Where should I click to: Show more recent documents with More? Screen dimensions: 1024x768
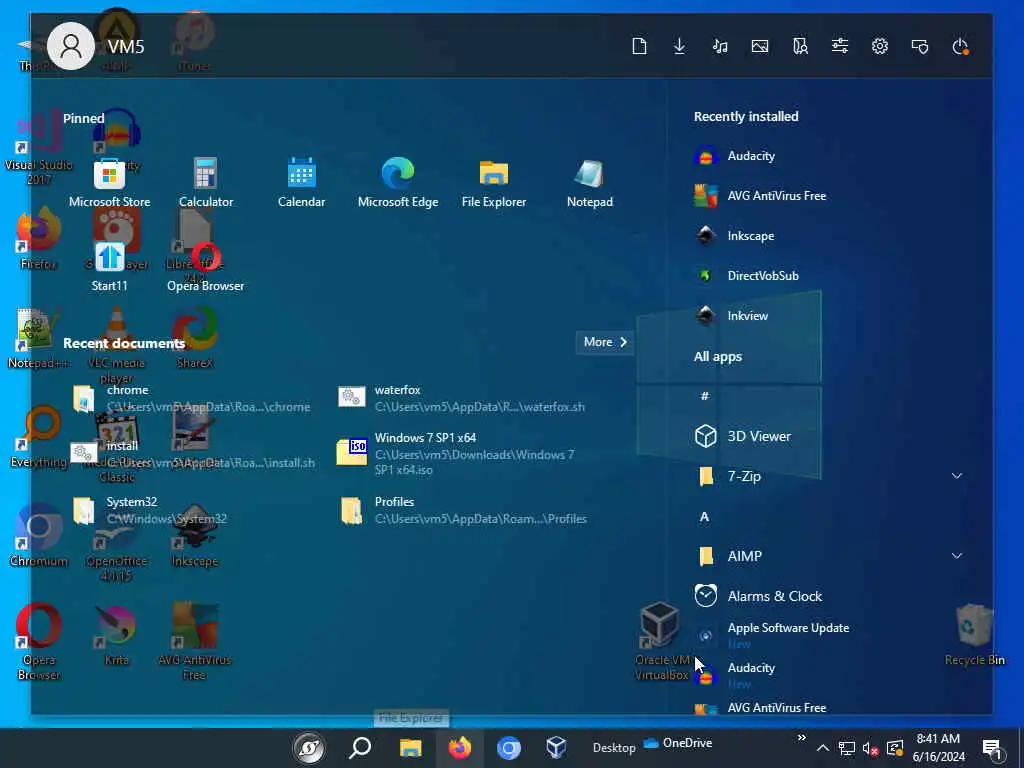tap(605, 342)
